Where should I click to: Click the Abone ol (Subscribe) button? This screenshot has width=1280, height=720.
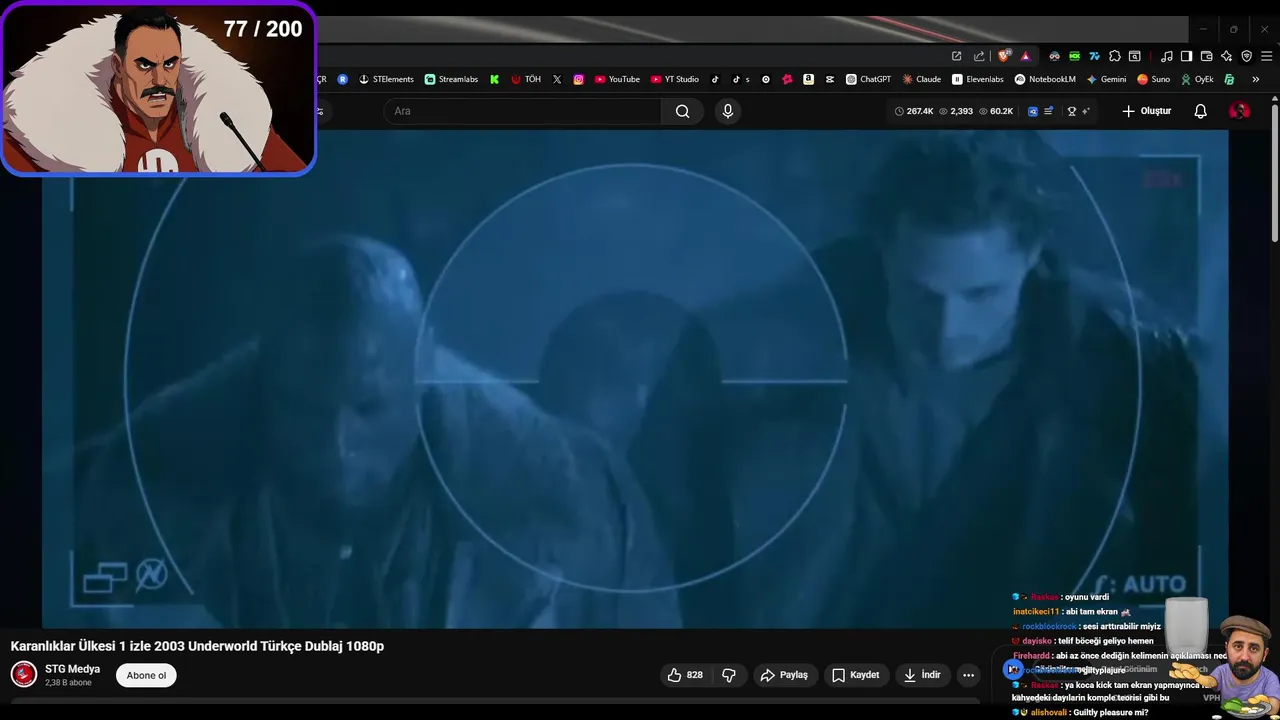(146, 676)
